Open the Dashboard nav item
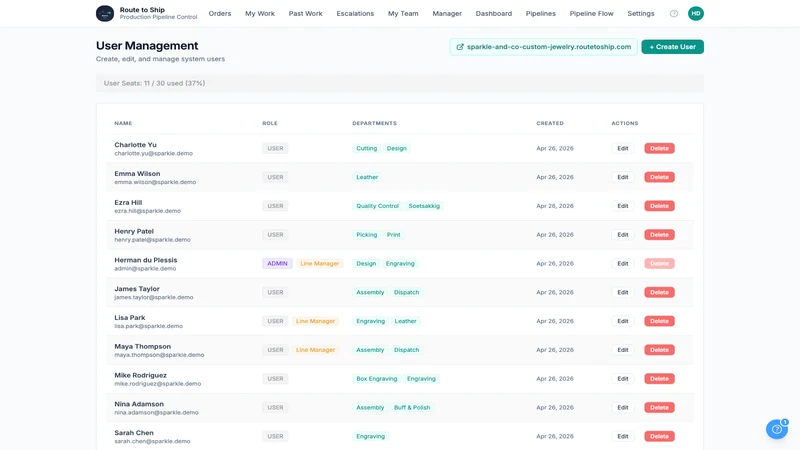The width and height of the screenshot is (800, 450). tap(494, 14)
